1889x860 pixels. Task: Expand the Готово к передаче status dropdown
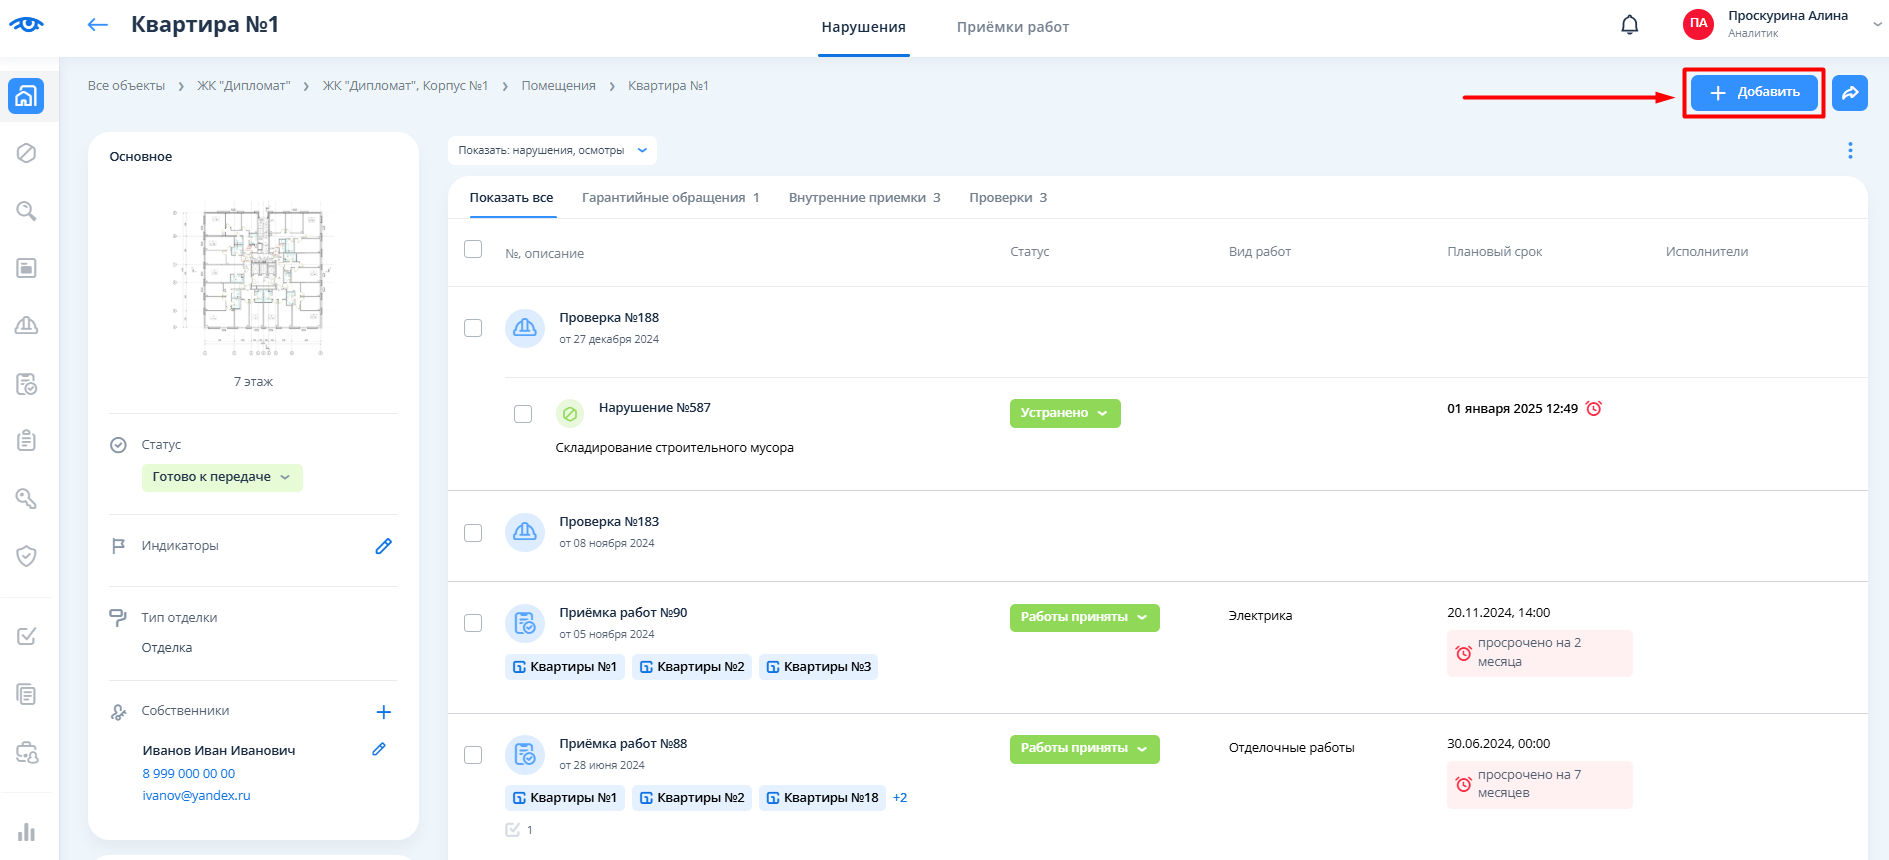[222, 477]
